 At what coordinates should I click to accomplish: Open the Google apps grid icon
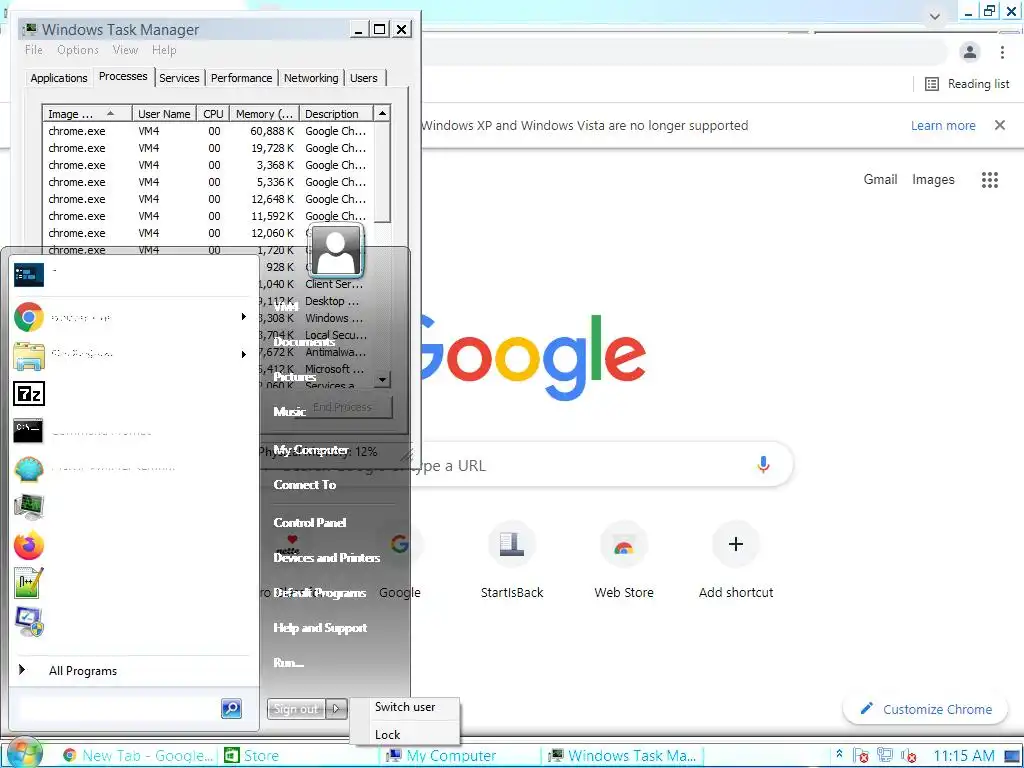click(989, 180)
